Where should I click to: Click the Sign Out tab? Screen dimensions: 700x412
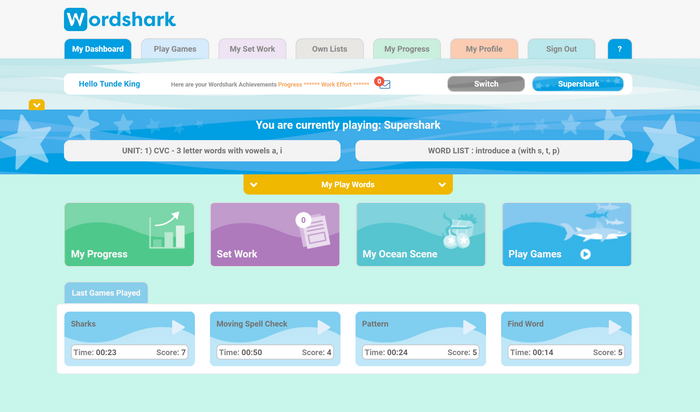coord(561,49)
